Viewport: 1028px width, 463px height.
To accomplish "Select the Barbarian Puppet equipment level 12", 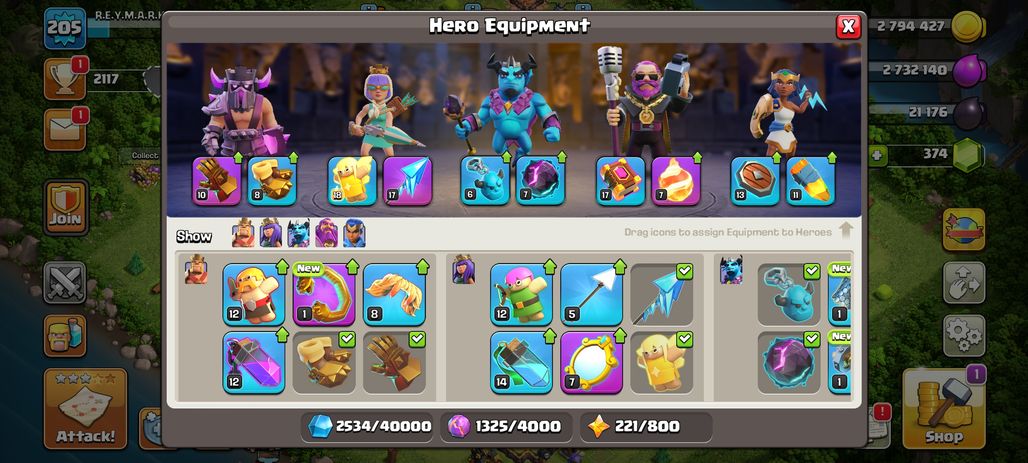I will click(x=254, y=294).
